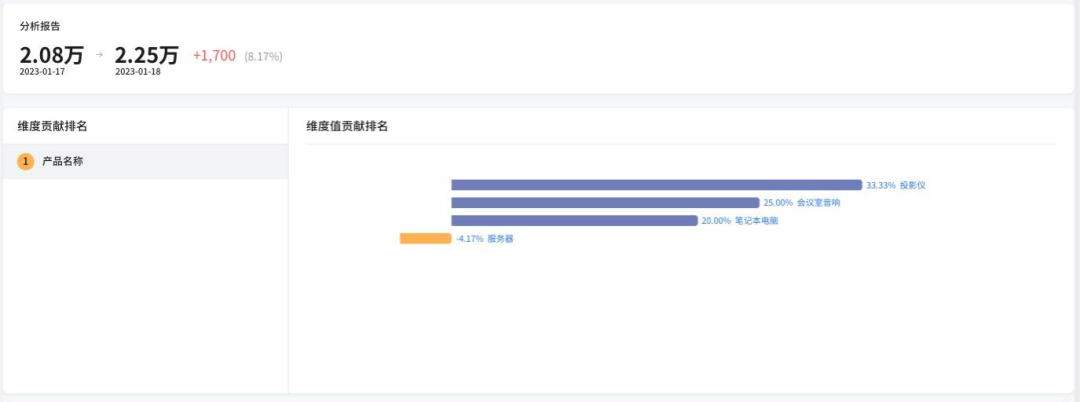Click the 2023-01-17 date label
This screenshot has width=1080, height=402.
tap(42, 73)
